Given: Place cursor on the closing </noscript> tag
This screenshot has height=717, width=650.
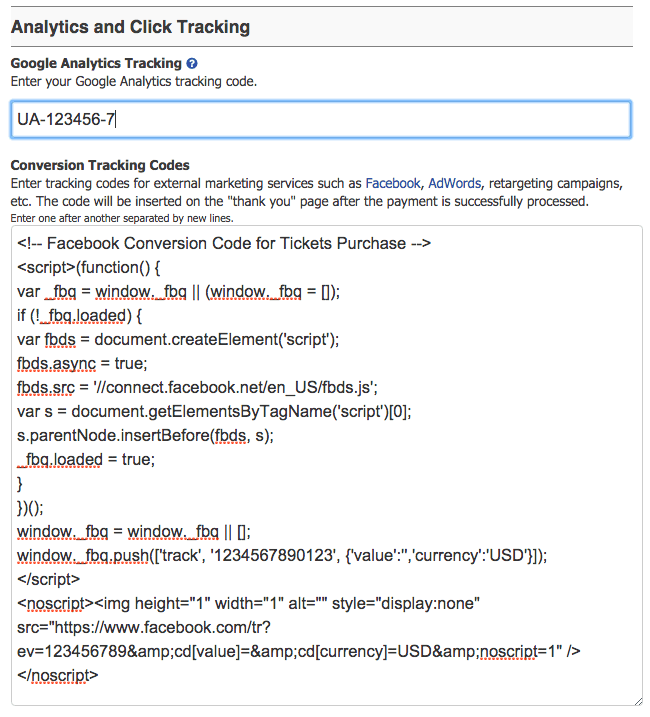Looking at the screenshot, I should (58, 675).
